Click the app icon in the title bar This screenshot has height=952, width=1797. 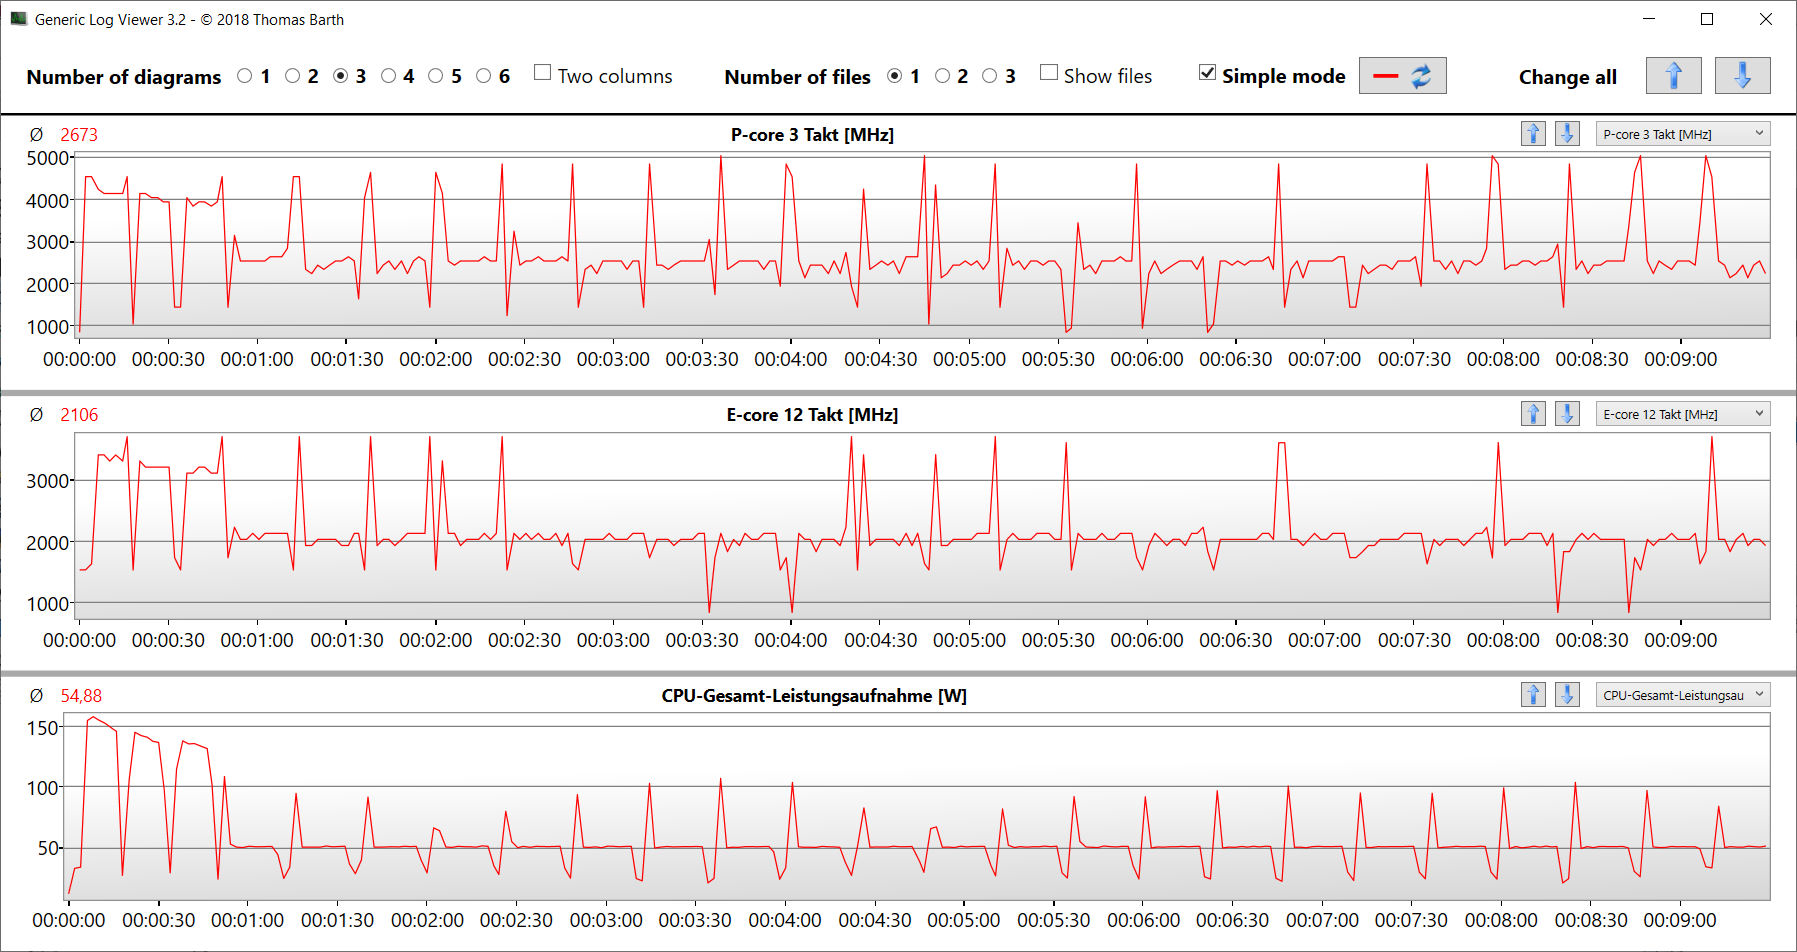(18, 19)
